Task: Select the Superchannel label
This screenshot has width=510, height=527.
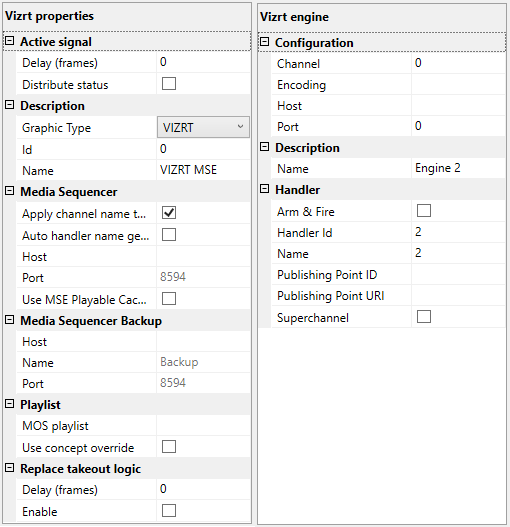Action: pos(313,318)
